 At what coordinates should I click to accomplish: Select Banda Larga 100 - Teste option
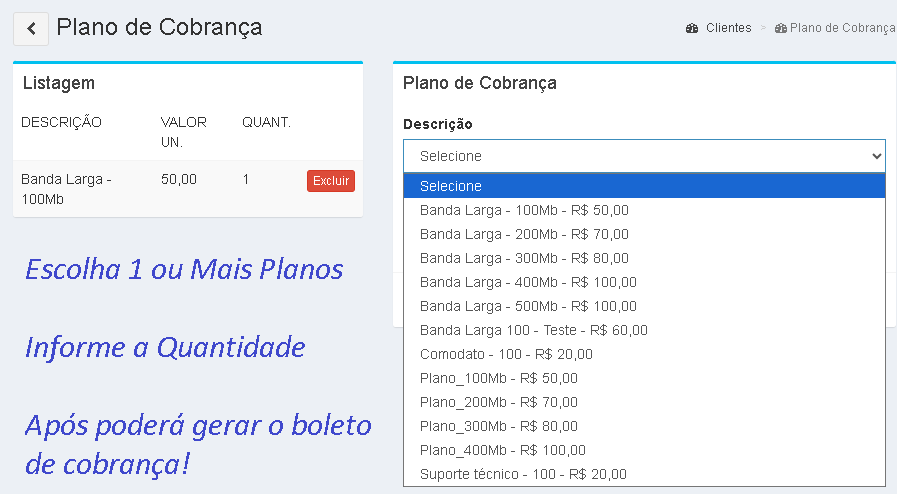[533, 330]
